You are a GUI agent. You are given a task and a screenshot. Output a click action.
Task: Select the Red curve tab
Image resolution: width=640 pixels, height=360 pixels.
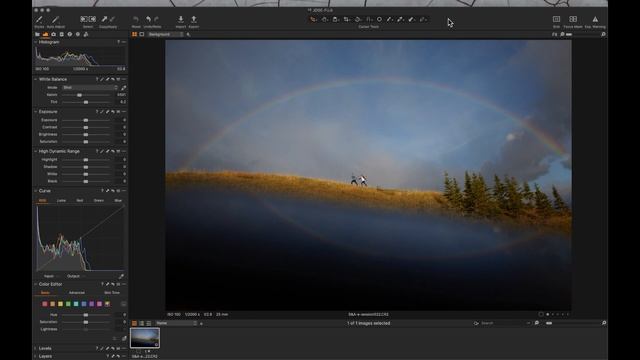tap(80, 200)
